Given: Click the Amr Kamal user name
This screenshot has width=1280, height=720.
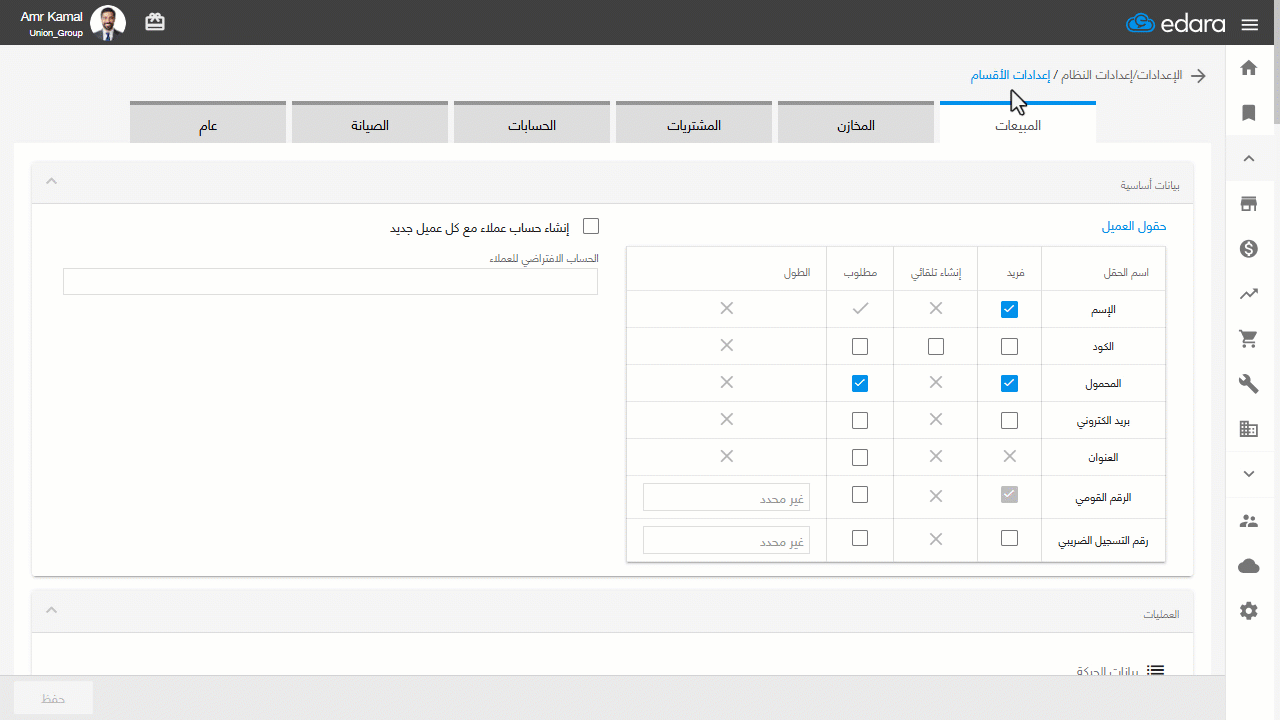Looking at the screenshot, I should [x=51, y=17].
